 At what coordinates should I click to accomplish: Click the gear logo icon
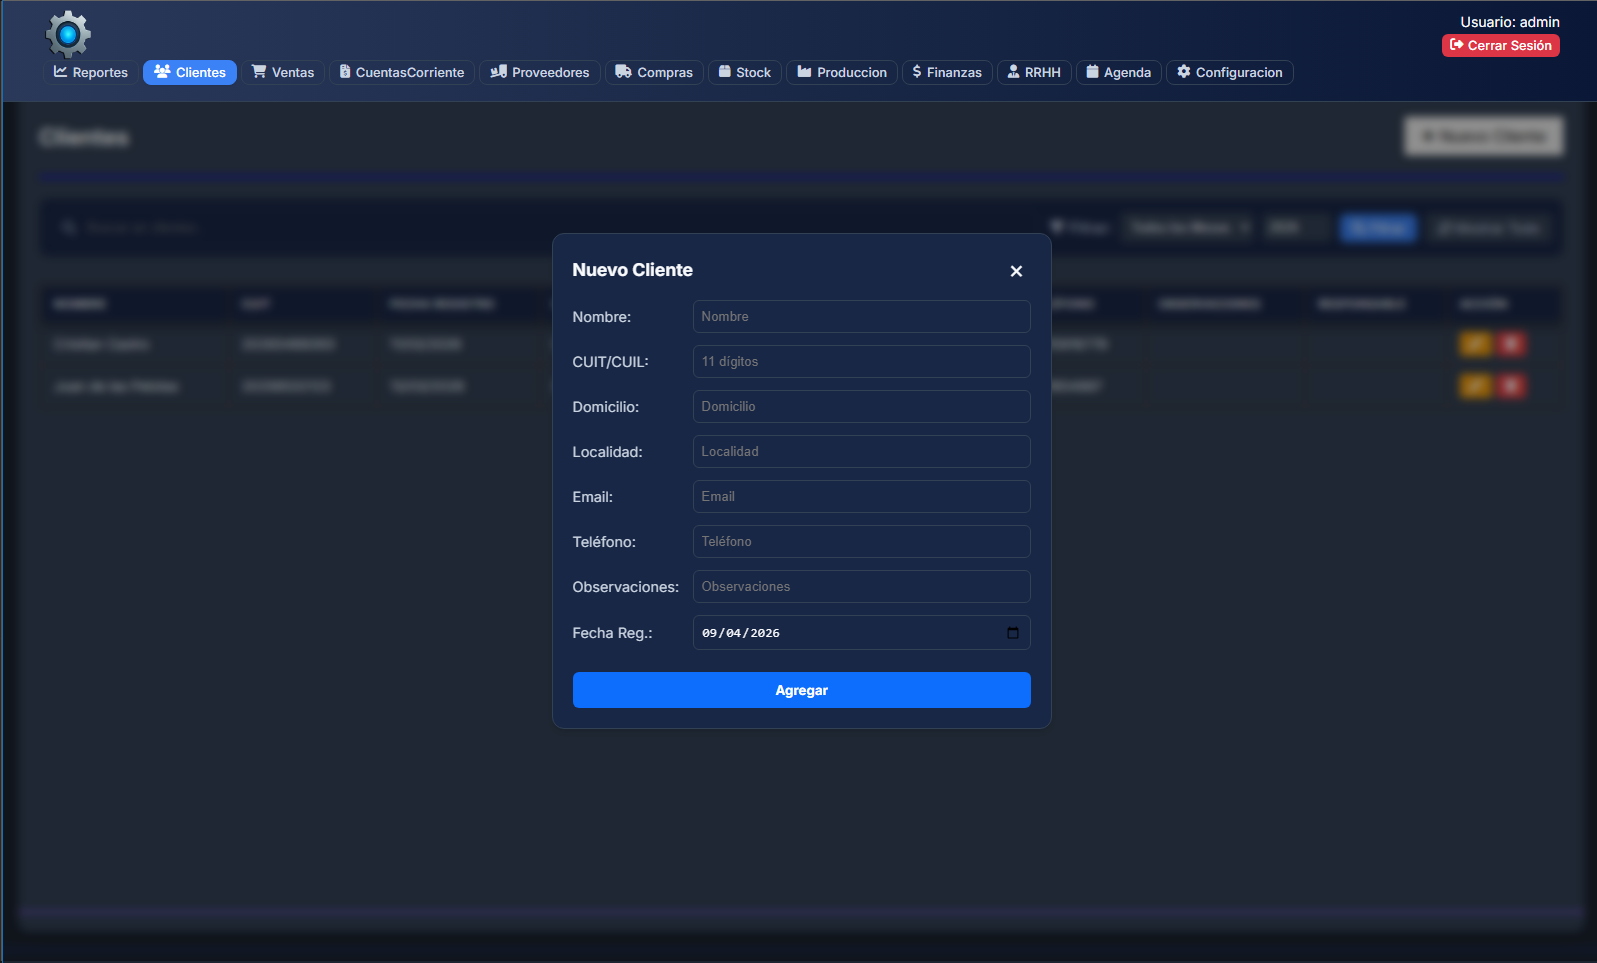click(x=68, y=34)
